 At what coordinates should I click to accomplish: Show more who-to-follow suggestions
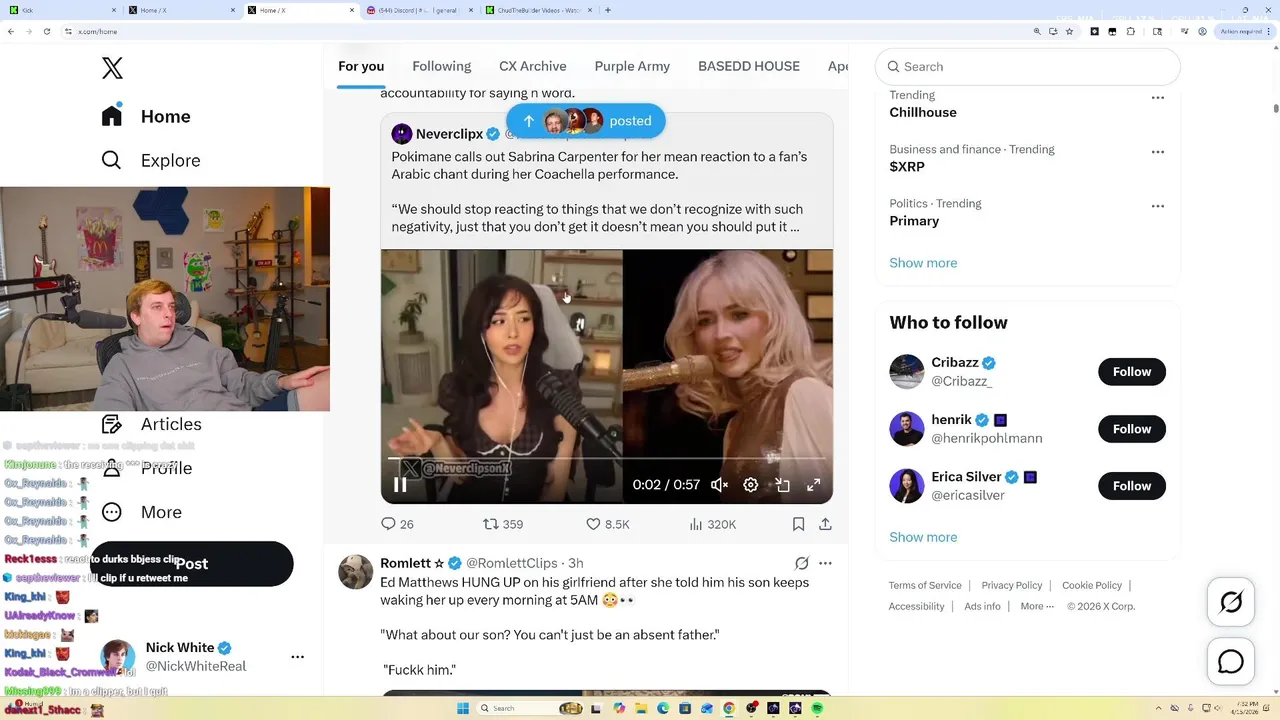(923, 537)
